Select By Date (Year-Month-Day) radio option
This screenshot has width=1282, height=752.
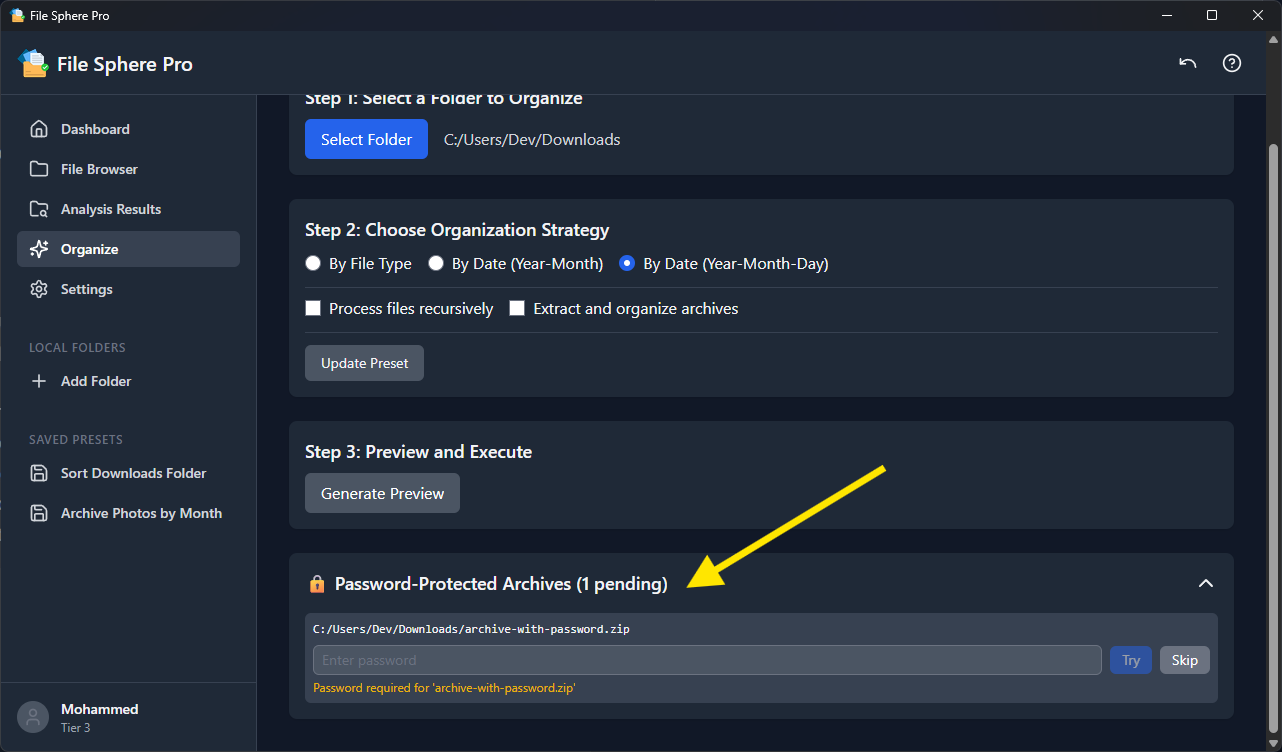627,264
